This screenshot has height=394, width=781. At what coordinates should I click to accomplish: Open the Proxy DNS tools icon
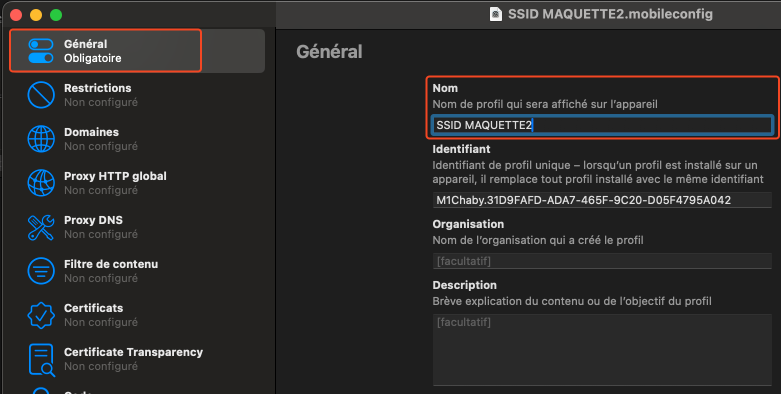pyautogui.click(x=41, y=227)
